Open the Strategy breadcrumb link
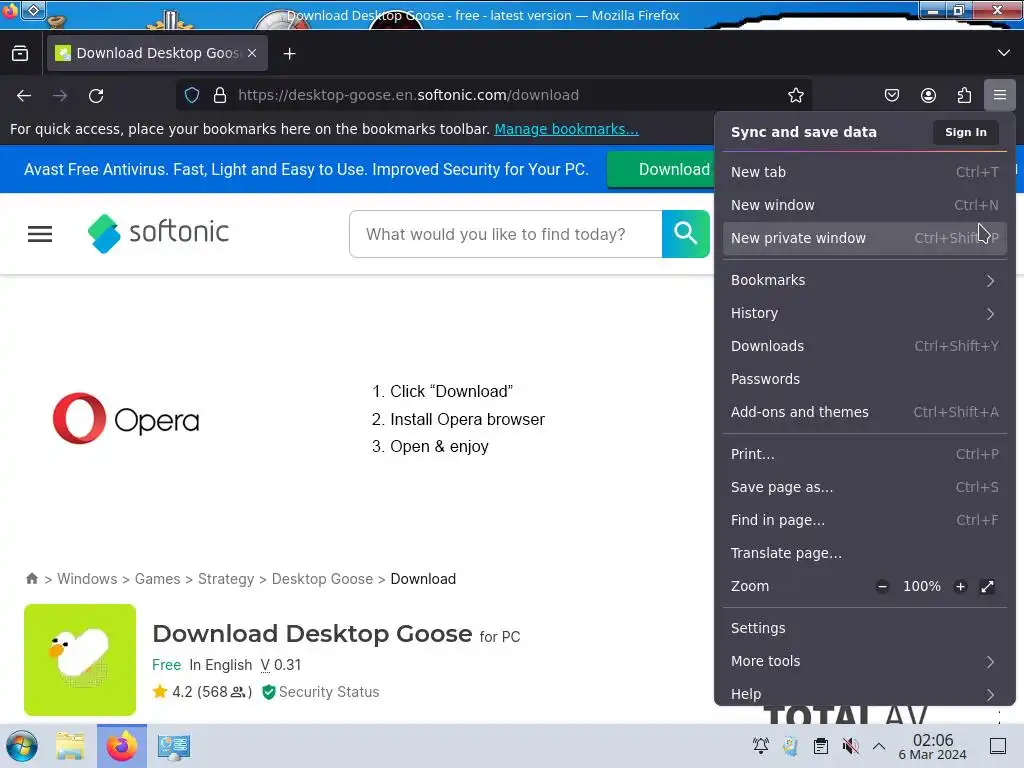The height and width of the screenshot is (768, 1024). 226,579
